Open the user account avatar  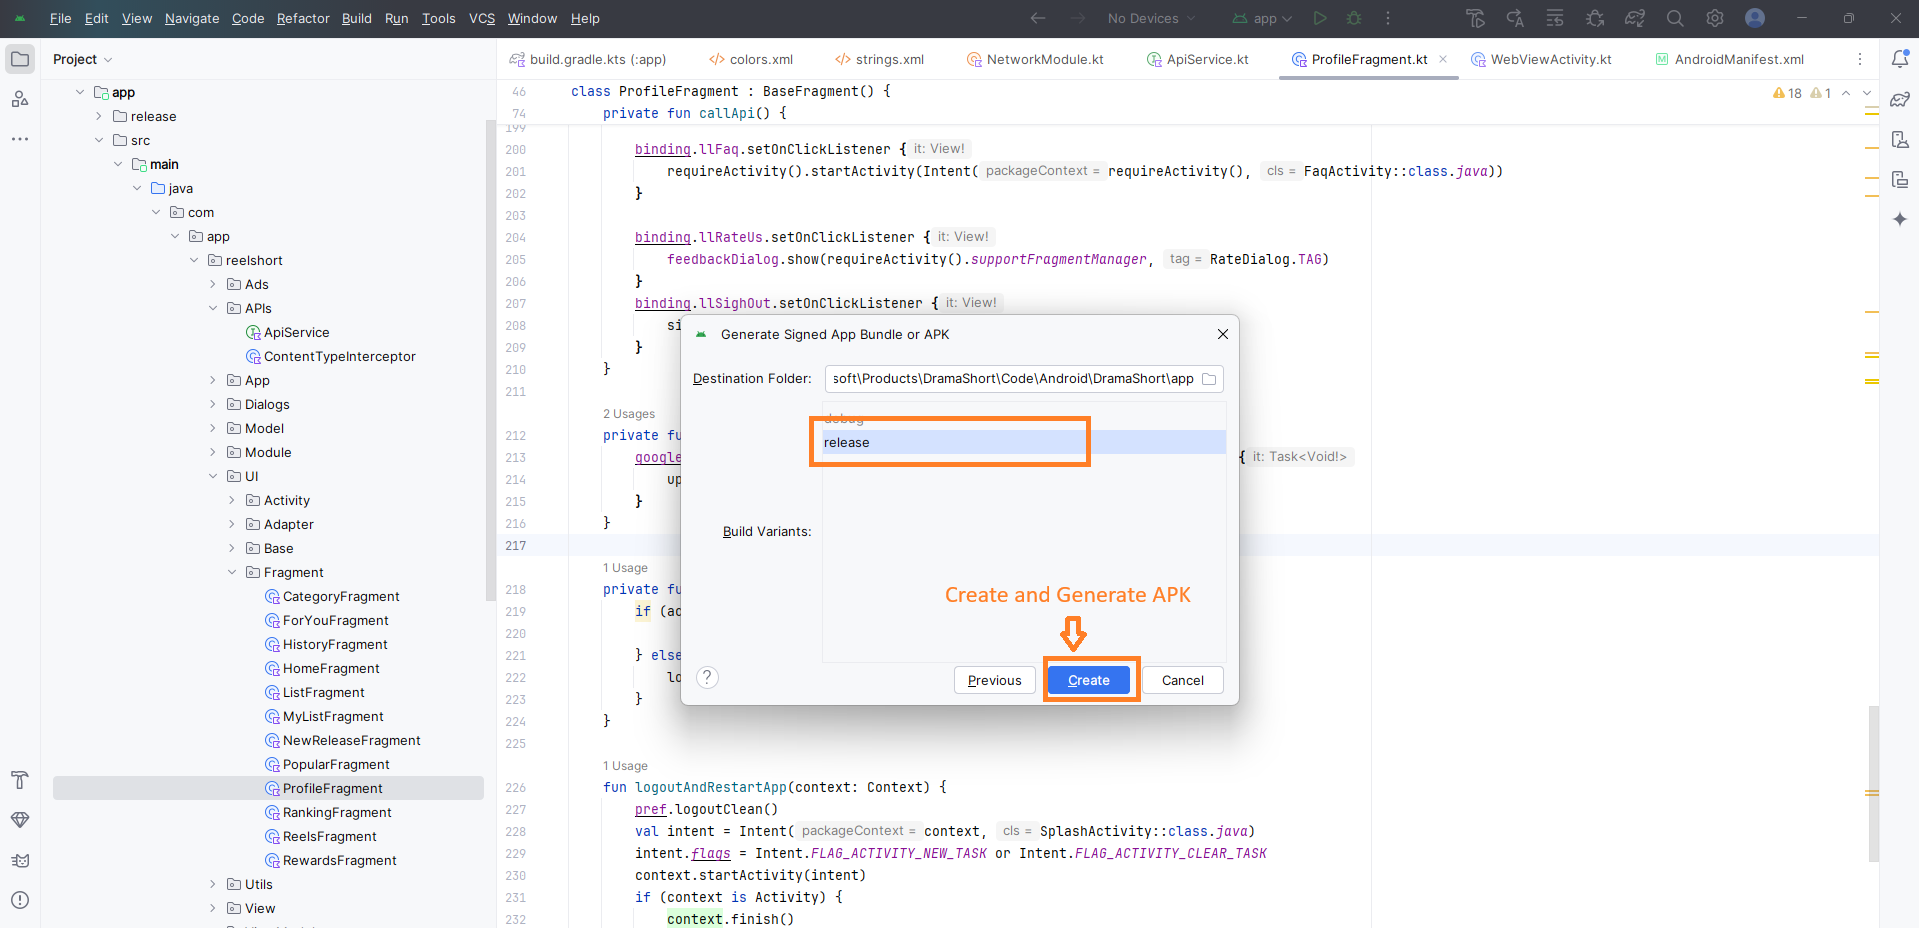(1755, 18)
